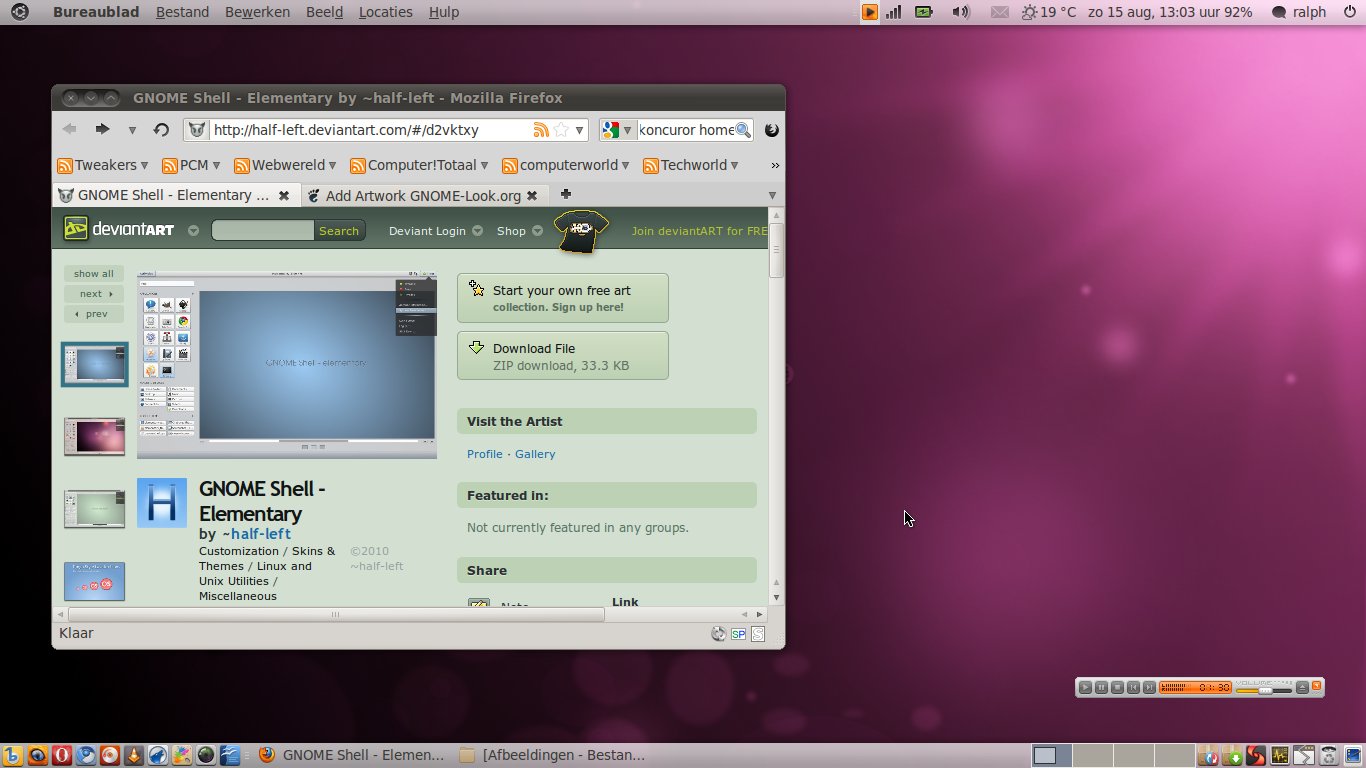Pause playback on the media player widget

1101,687
